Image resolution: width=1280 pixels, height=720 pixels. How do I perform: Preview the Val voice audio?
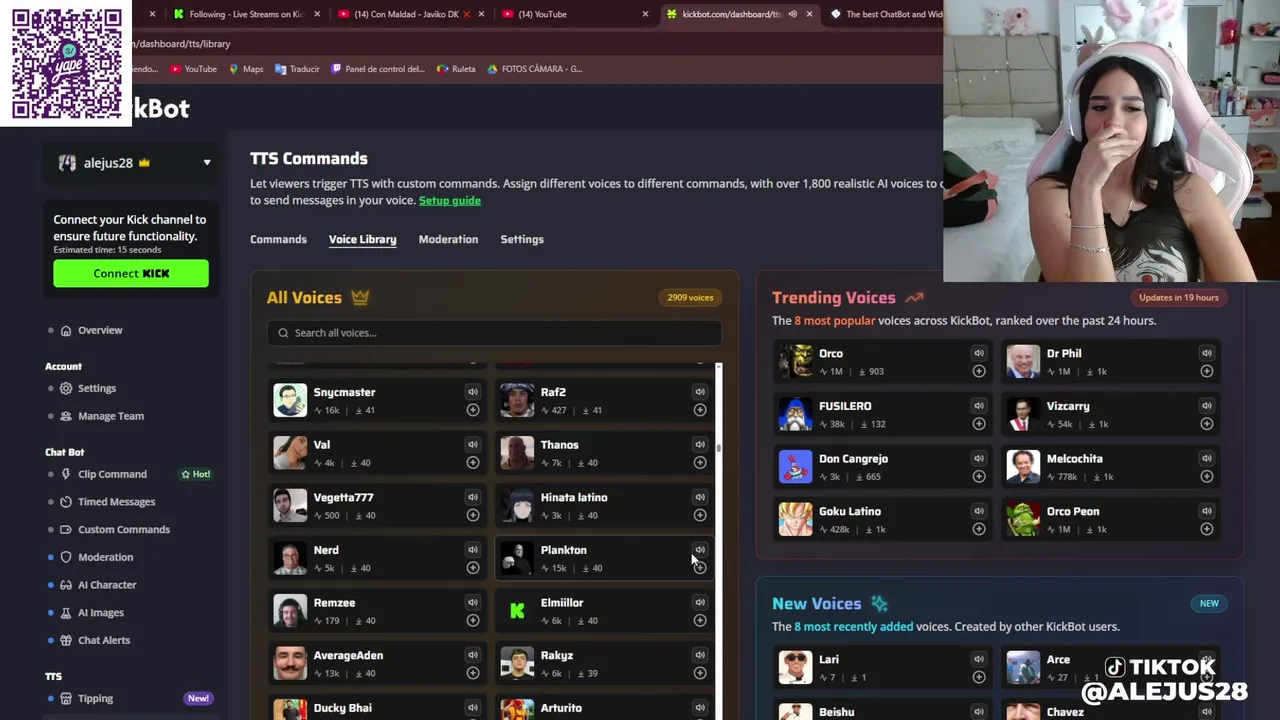(x=473, y=445)
